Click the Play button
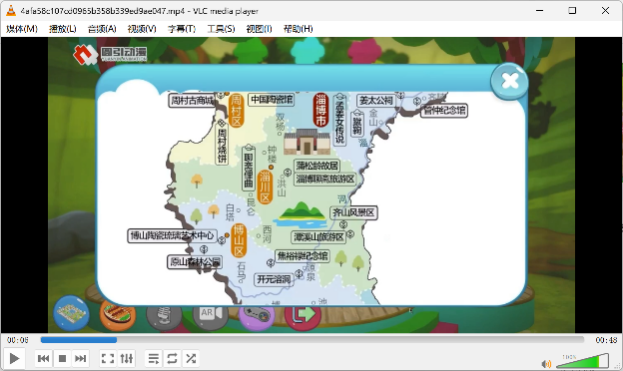This screenshot has height=371, width=623. [x=14, y=358]
